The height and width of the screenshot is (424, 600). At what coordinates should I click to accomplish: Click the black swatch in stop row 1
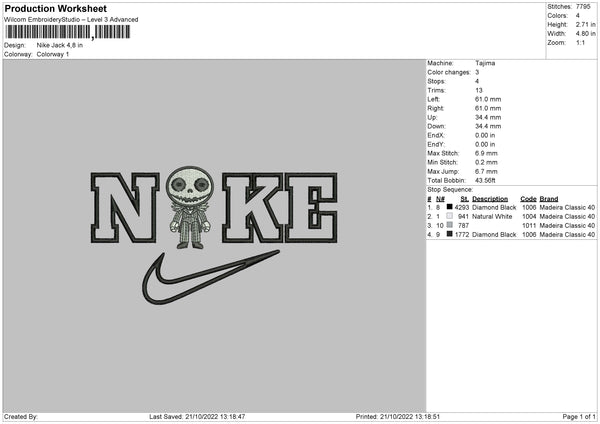[450, 207]
